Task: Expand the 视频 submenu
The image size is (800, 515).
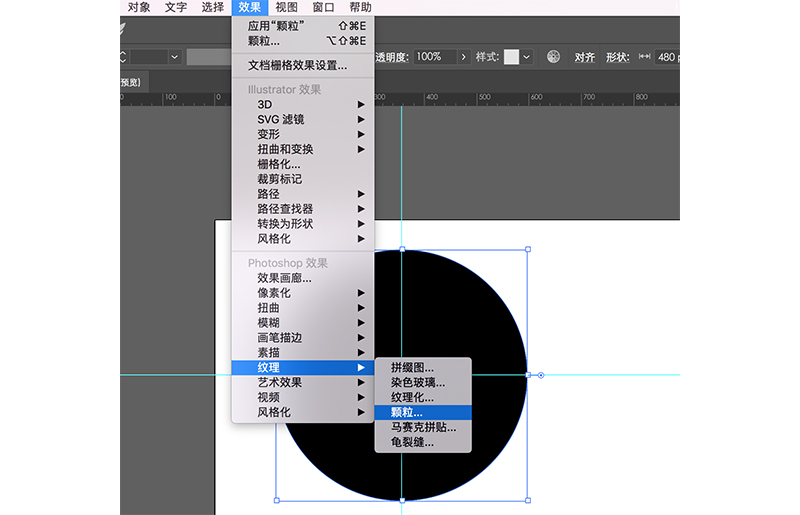Action: point(303,397)
